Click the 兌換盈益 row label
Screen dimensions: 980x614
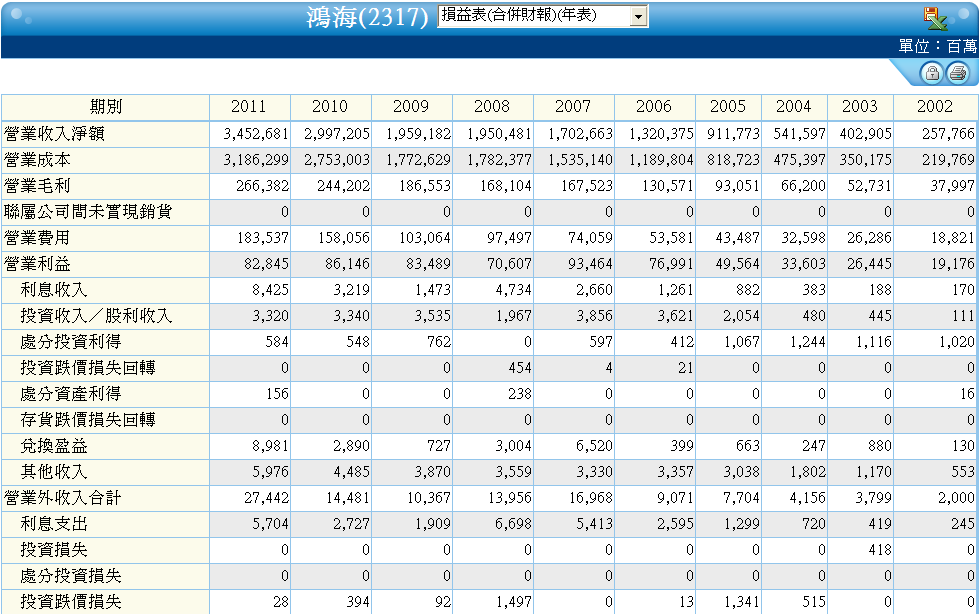54,446
